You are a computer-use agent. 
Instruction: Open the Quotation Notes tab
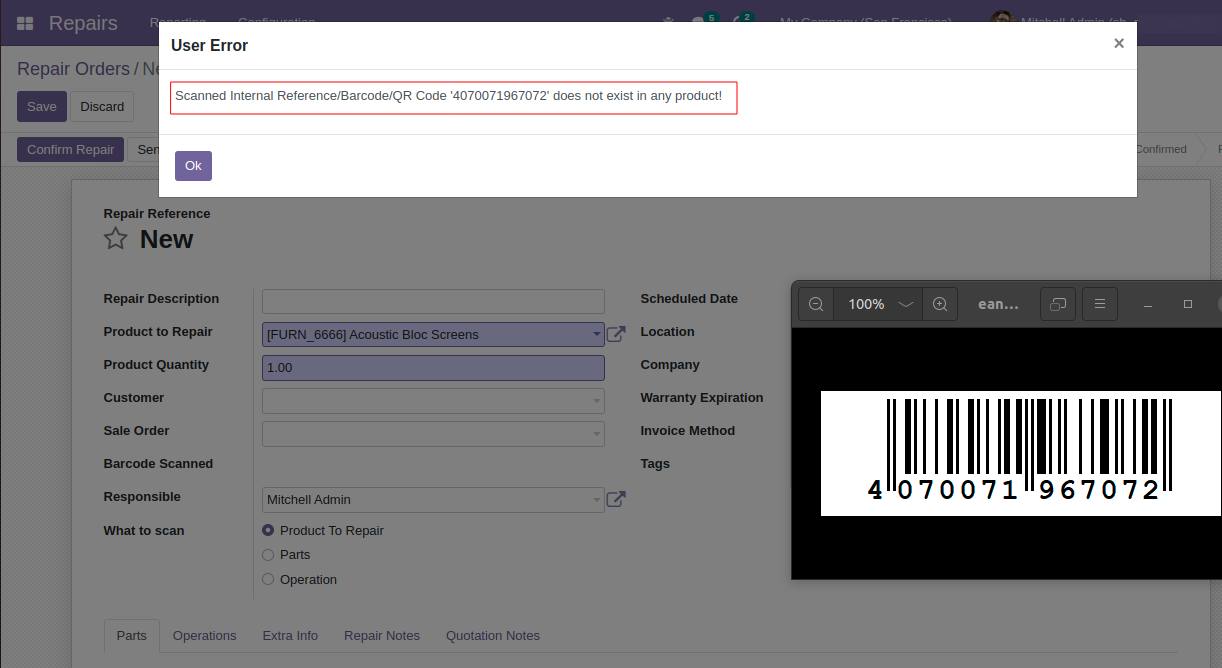pos(493,636)
